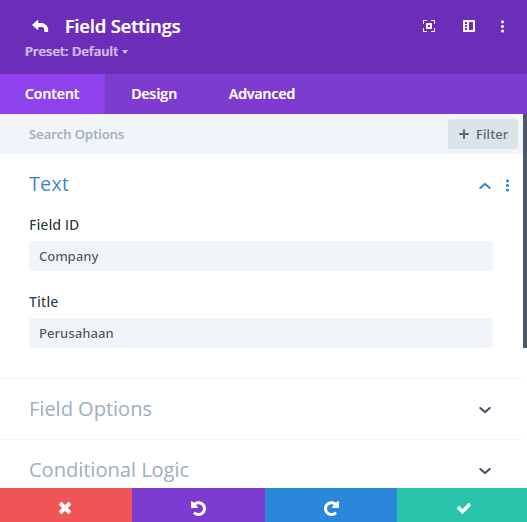Screen dimensions: 527x522
Task: Click the blue redo button
Action: pos(331,505)
